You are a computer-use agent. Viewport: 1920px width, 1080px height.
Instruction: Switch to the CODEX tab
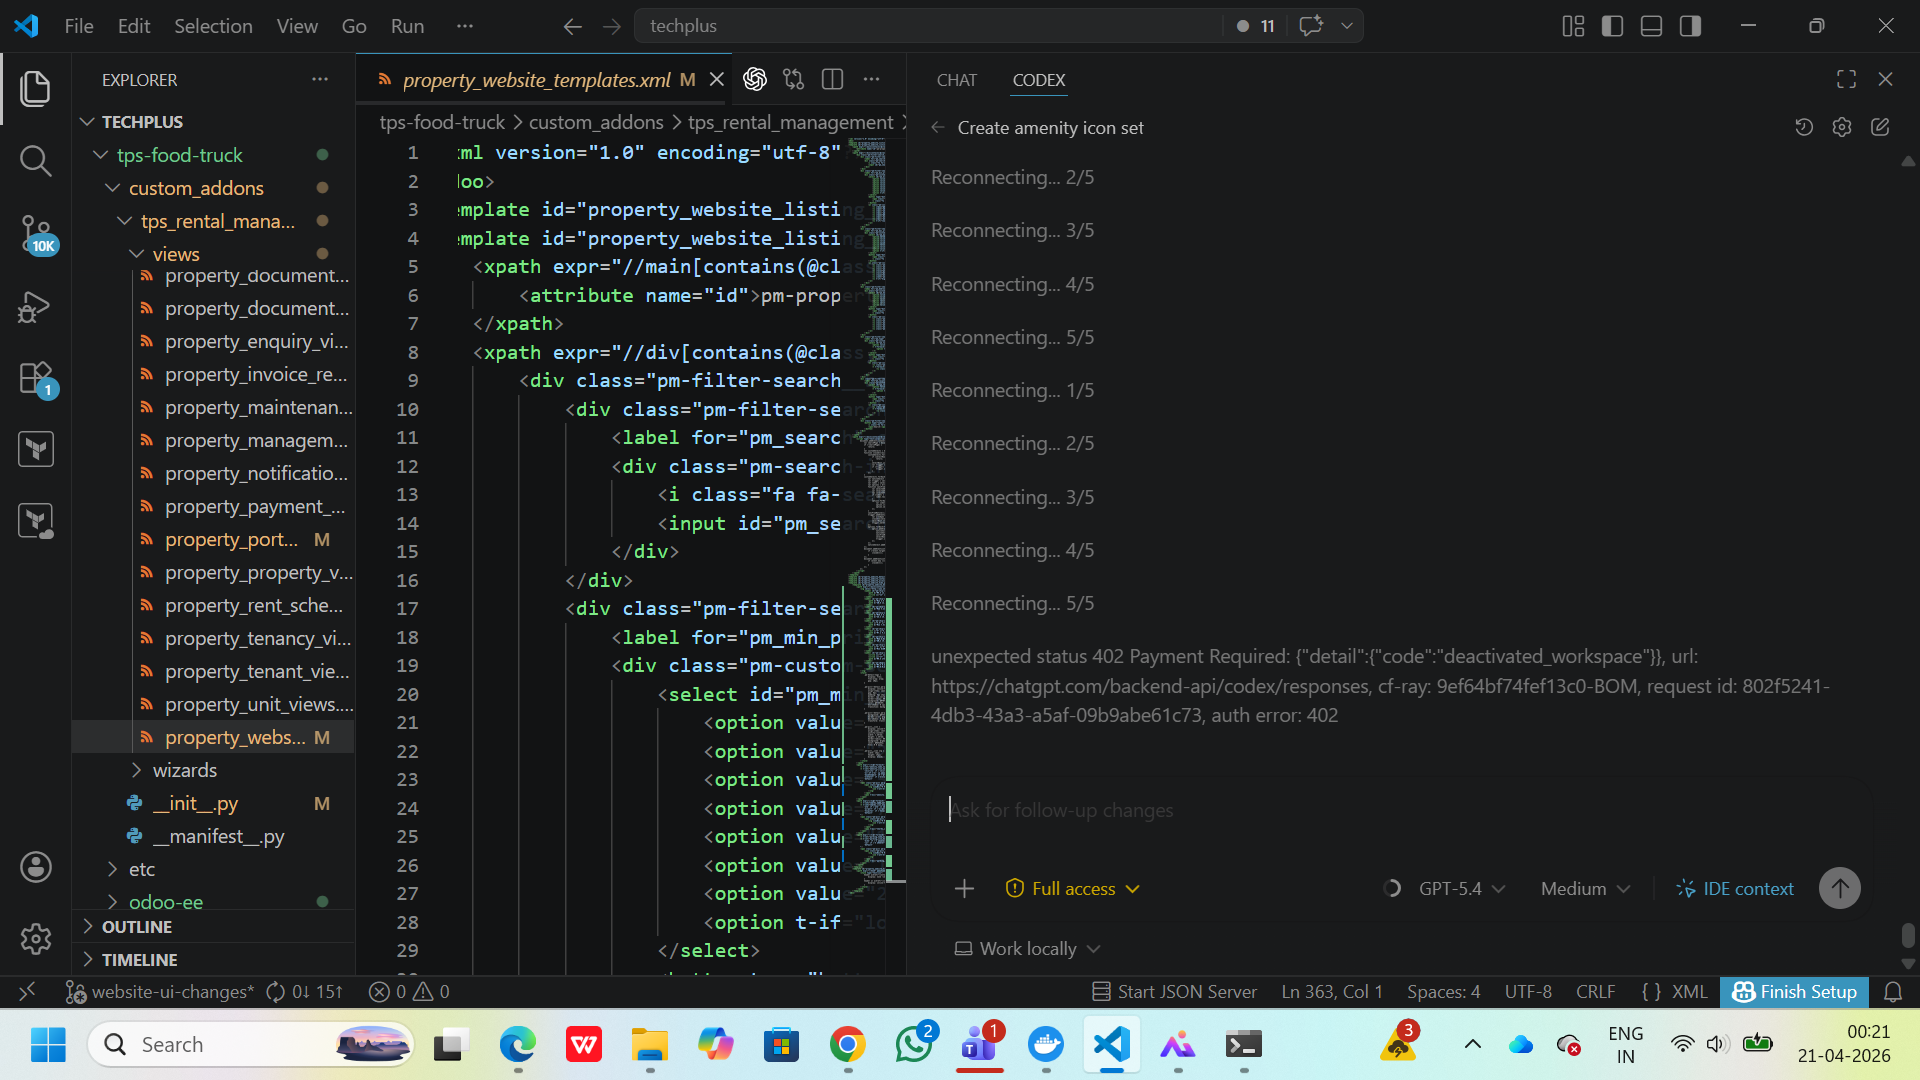[1039, 80]
